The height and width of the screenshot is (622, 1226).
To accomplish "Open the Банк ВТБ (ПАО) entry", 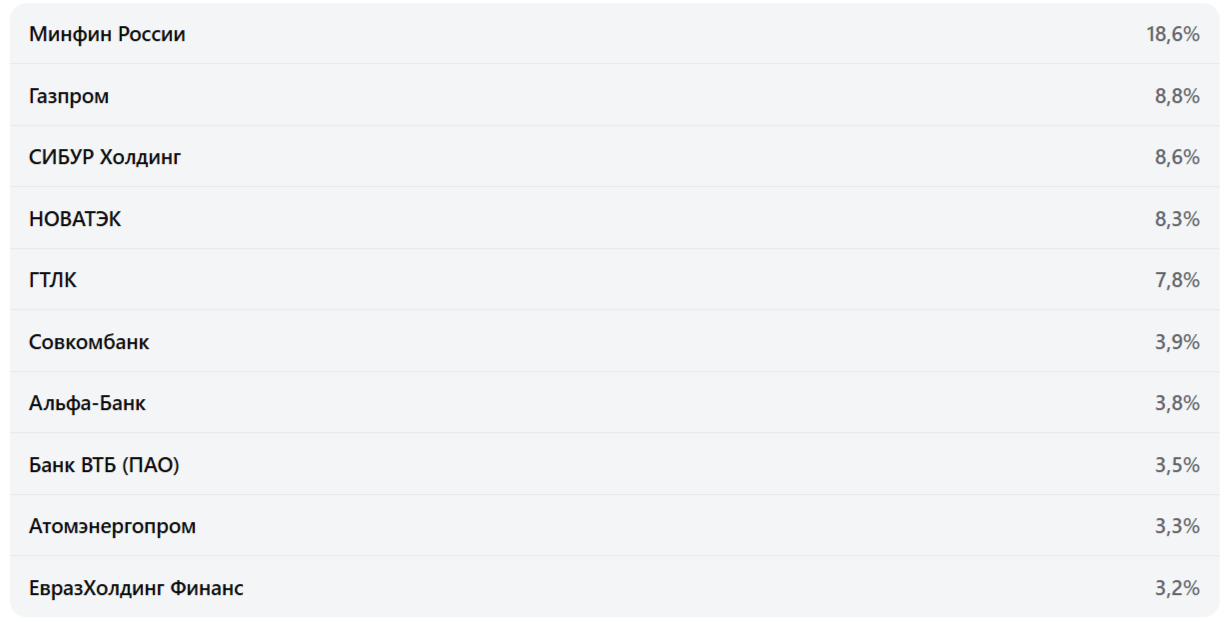I will pyautogui.click(x=104, y=465).
